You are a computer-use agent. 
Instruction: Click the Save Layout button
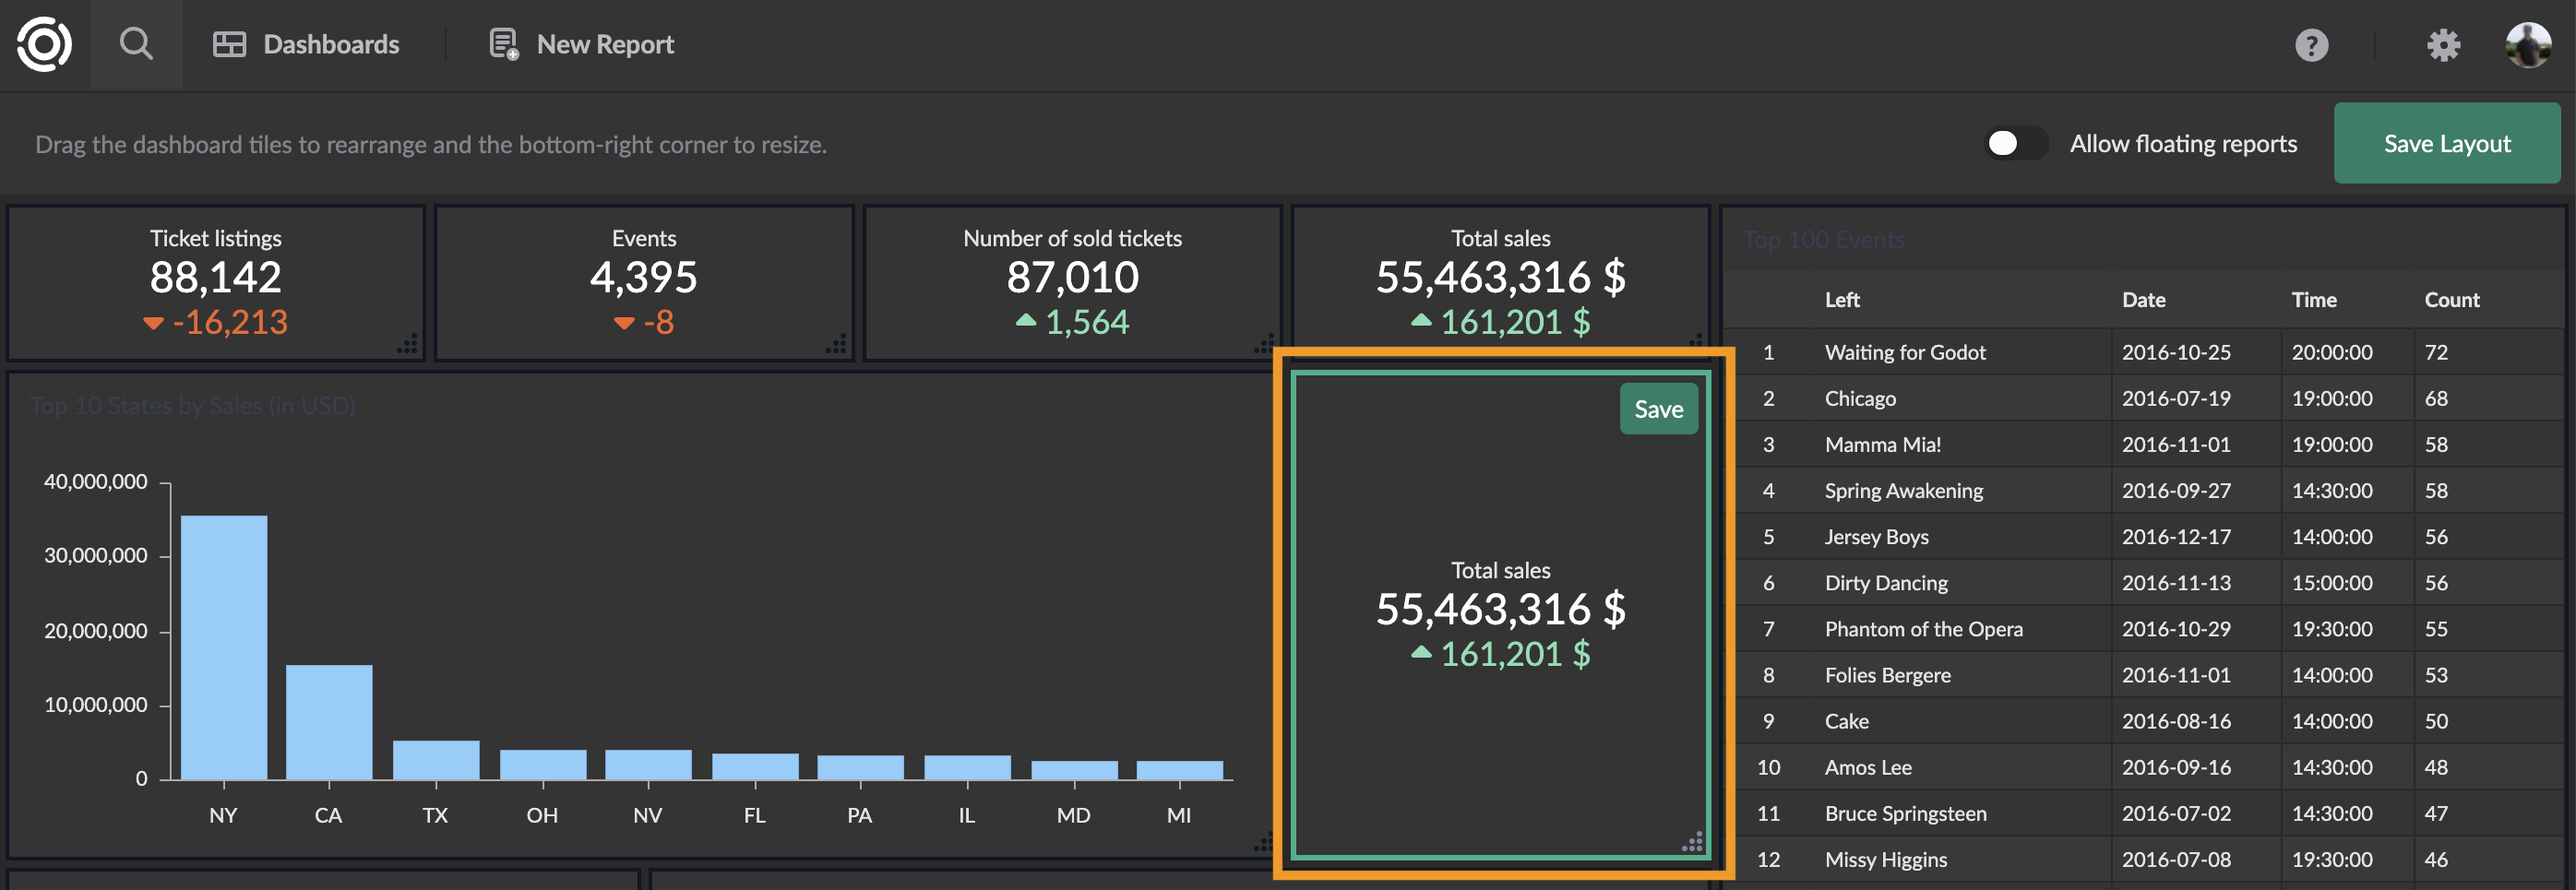coord(2446,143)
